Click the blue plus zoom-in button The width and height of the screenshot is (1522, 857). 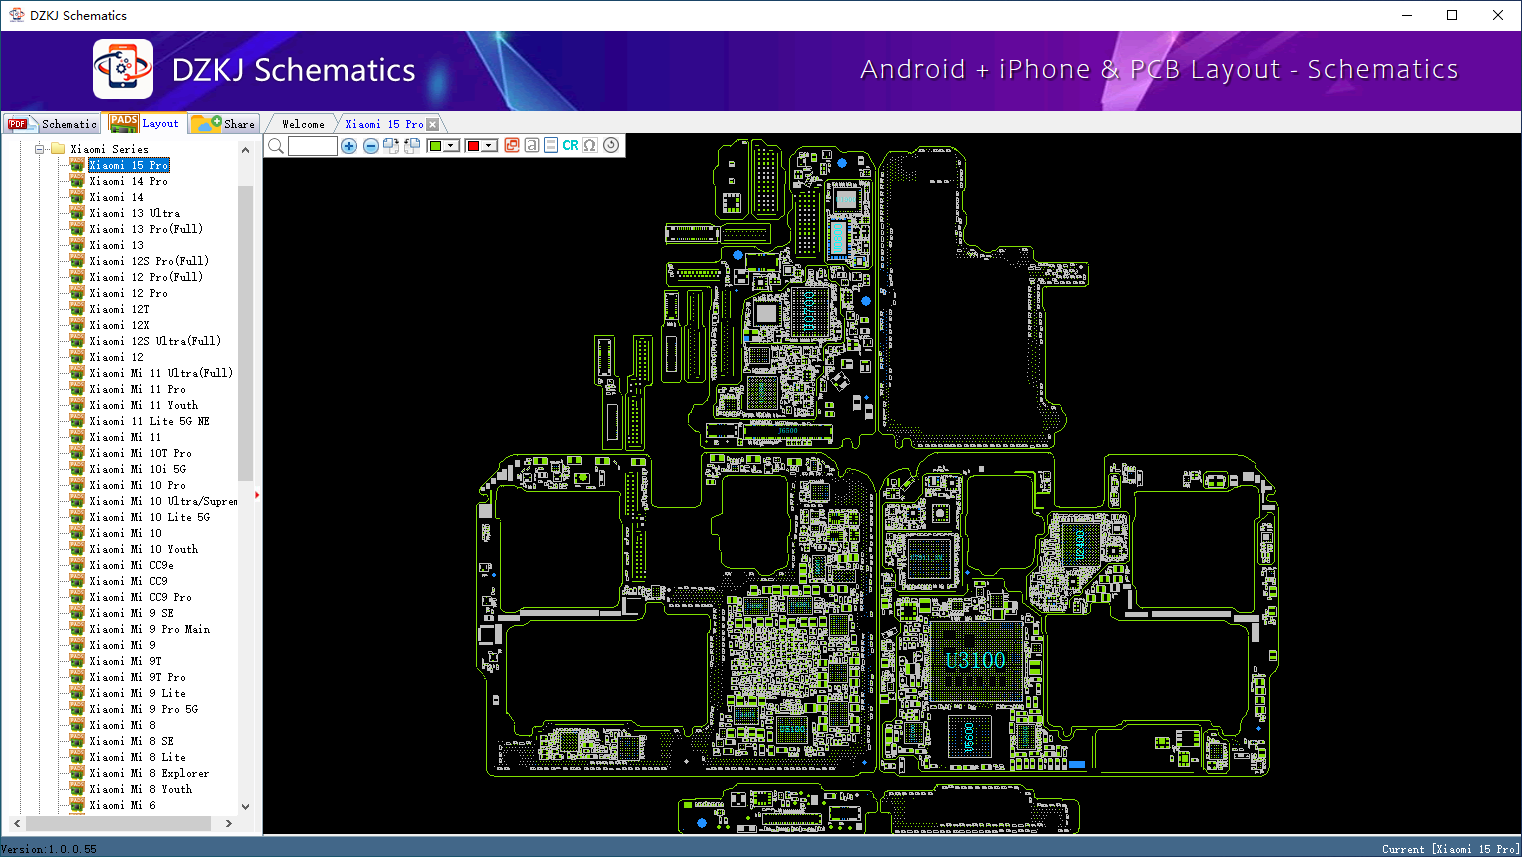tap(349, 146)
